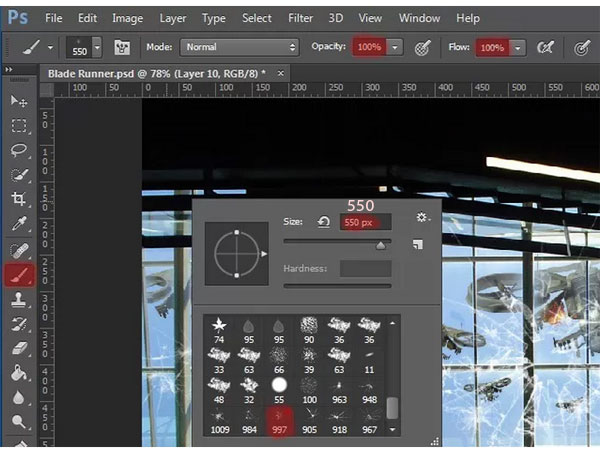Viewport: 600px width, 453px height.
Task: Click the Hardness slider track
Action: [x=337, y=286]
